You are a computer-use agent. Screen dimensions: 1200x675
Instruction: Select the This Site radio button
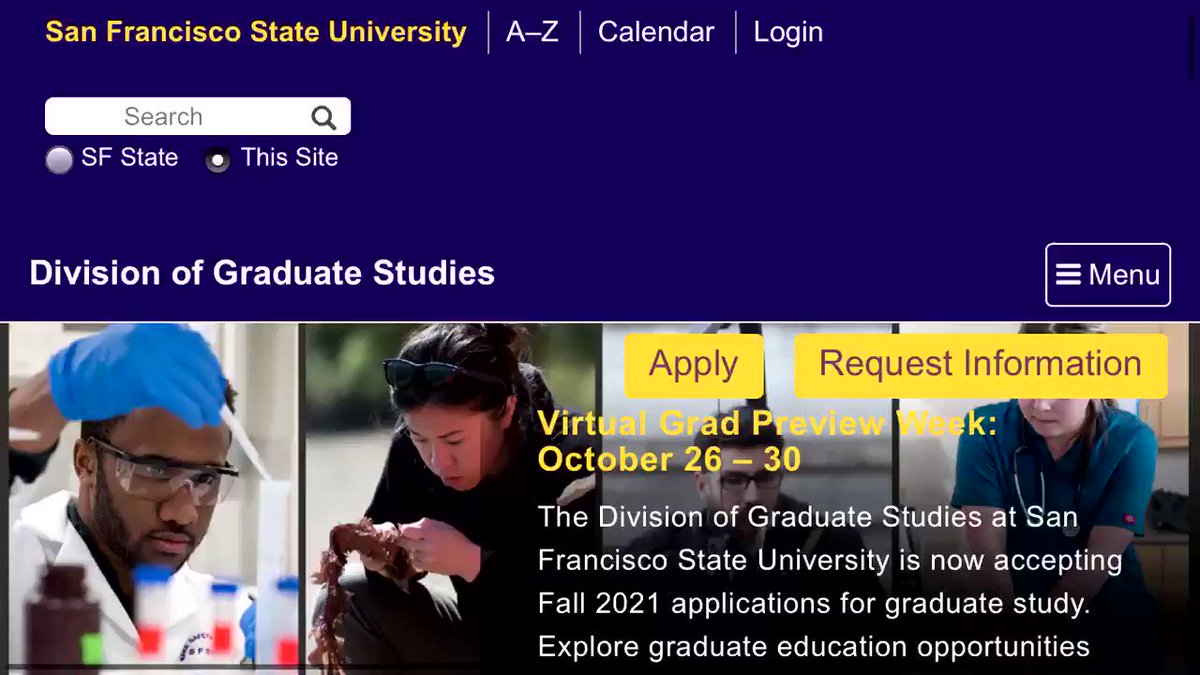coord(217,159)
